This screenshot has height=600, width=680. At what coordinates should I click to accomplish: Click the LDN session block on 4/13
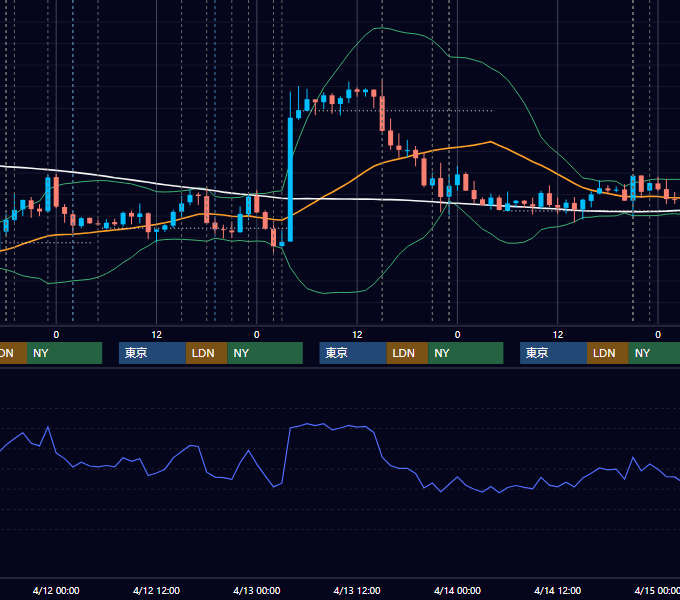click(407, 353)
